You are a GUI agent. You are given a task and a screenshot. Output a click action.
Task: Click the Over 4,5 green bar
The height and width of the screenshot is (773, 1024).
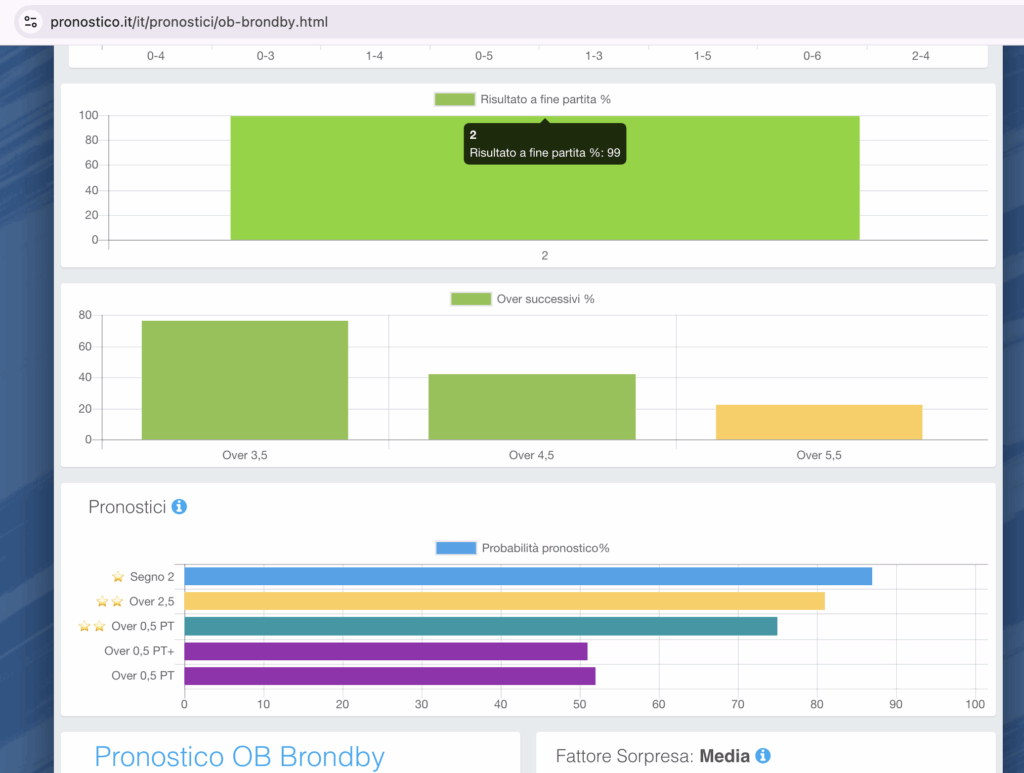[x=532, y=407]
